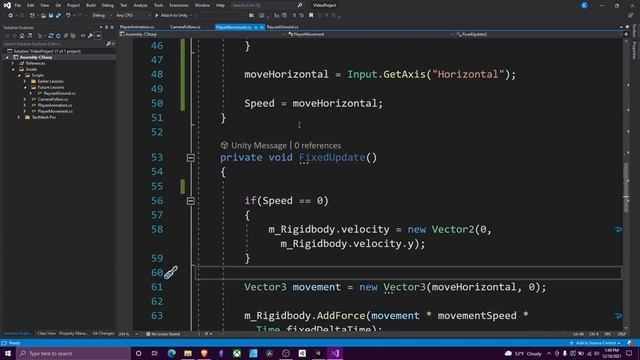Image resolution: width=640 pixels, height=360 pixels.
Task: Open the Any CPU platform dropdown
Action: tap(133, 16)
